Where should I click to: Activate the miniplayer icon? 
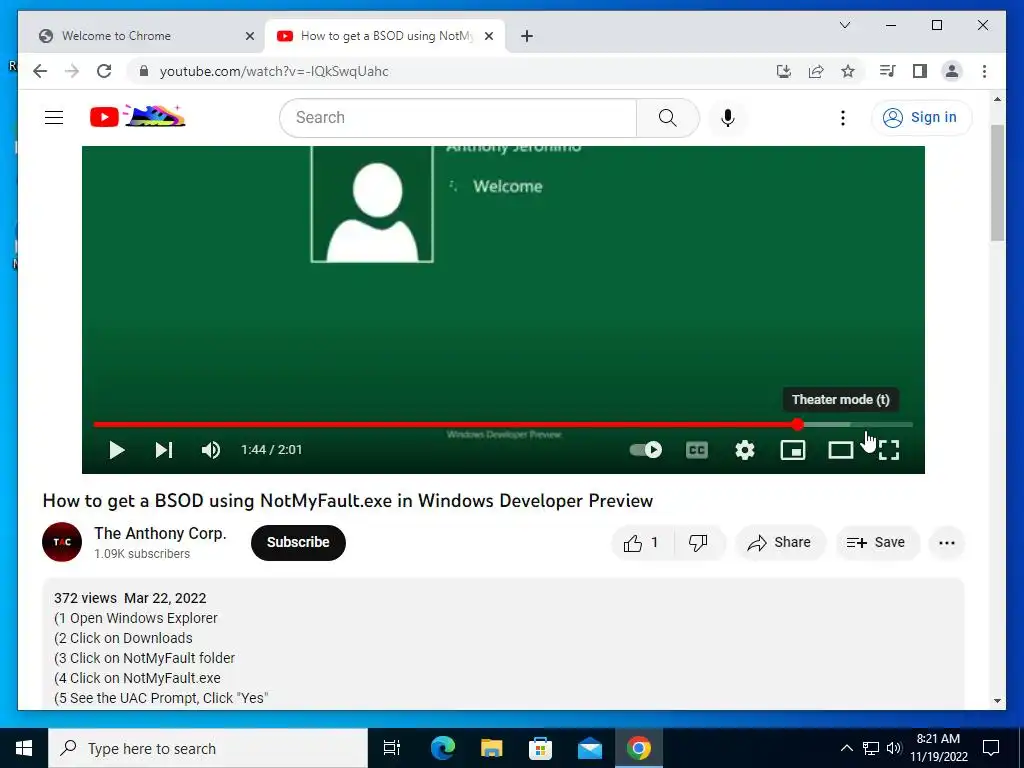[x=793, y=450]
